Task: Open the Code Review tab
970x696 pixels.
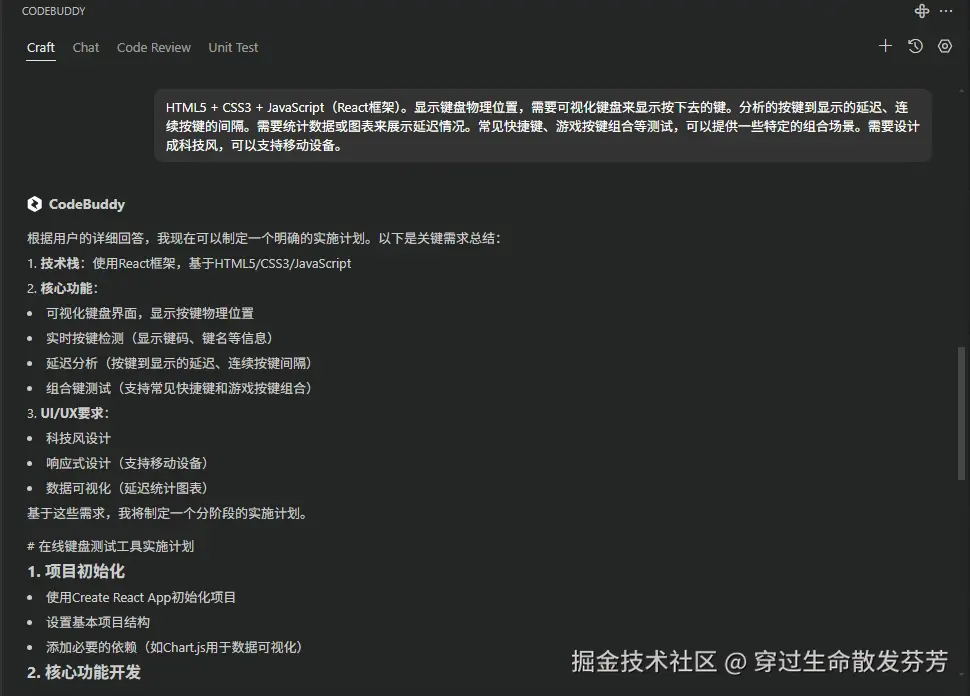Action: [153, 47]
